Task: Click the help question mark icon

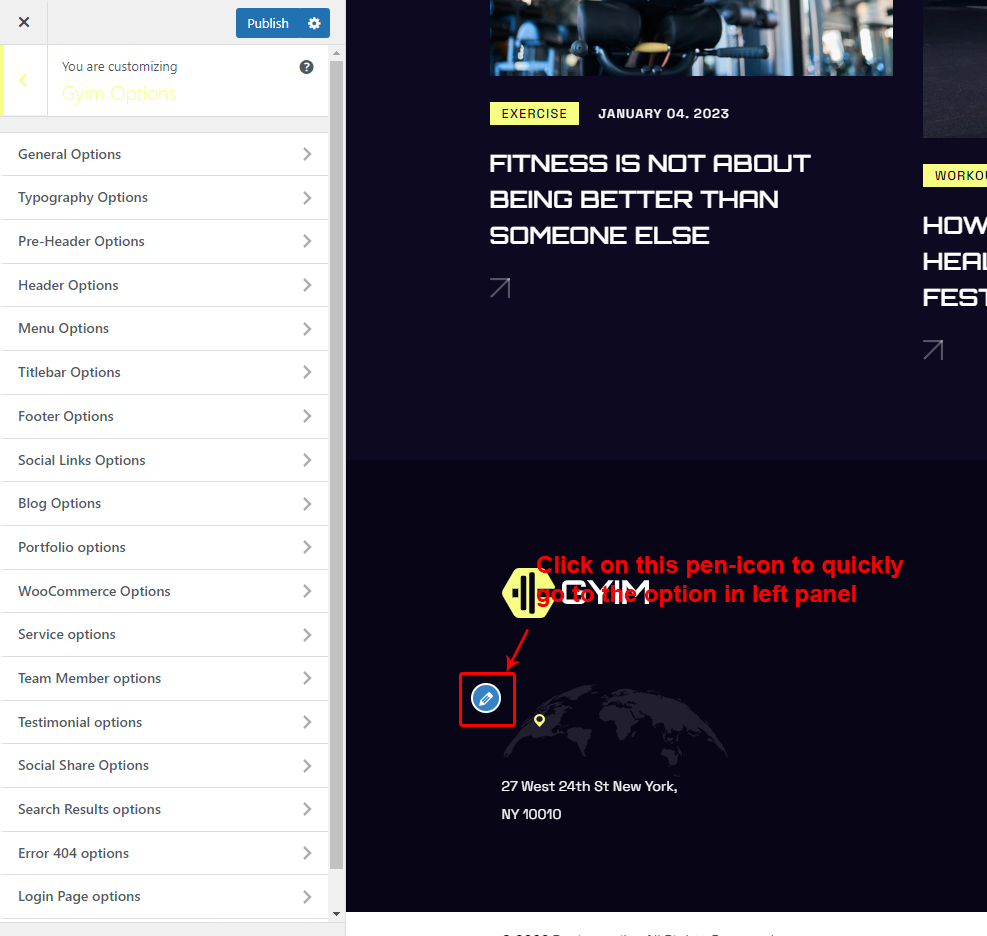Action: 306,67
